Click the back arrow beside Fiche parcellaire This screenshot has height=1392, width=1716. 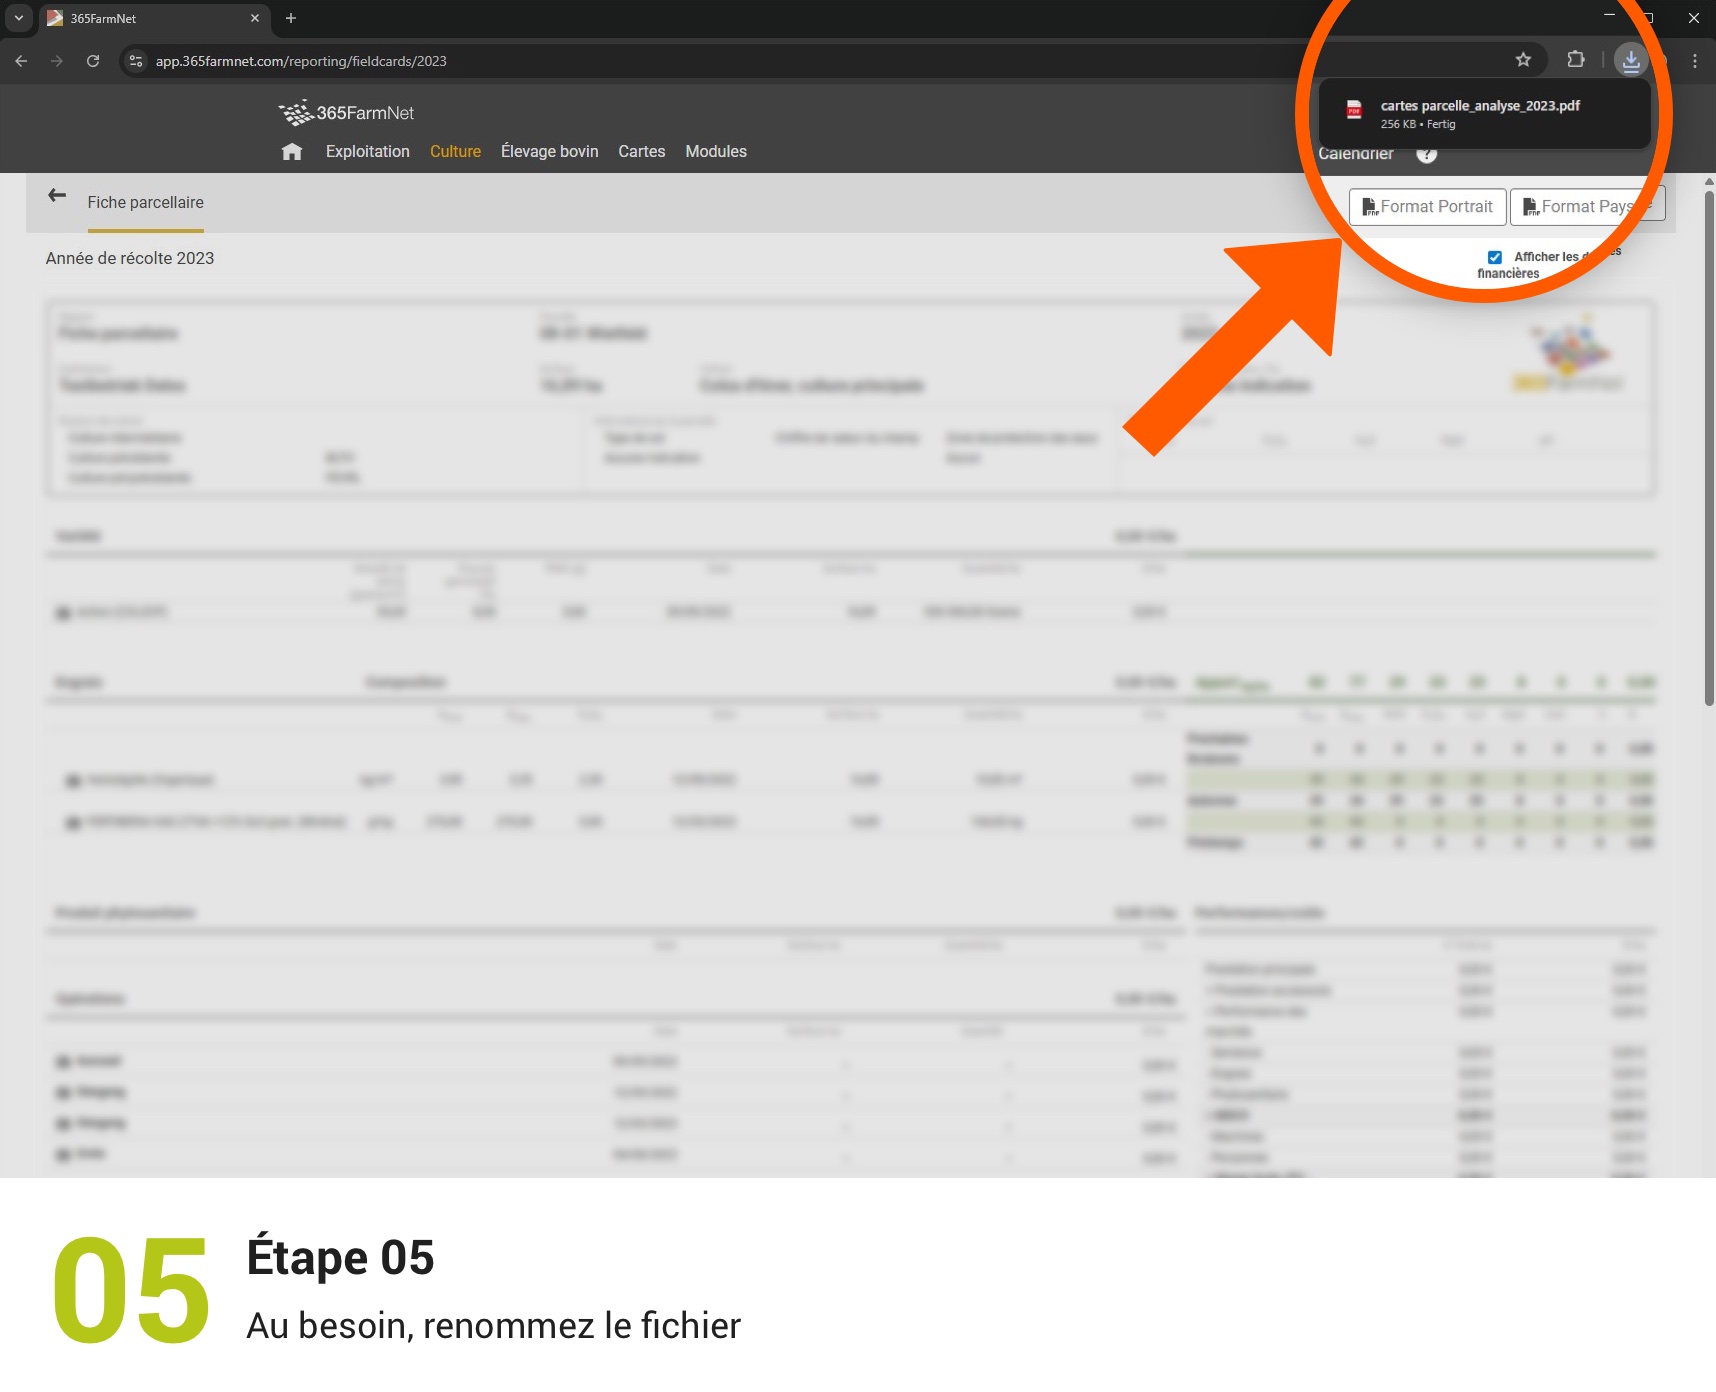57,196
